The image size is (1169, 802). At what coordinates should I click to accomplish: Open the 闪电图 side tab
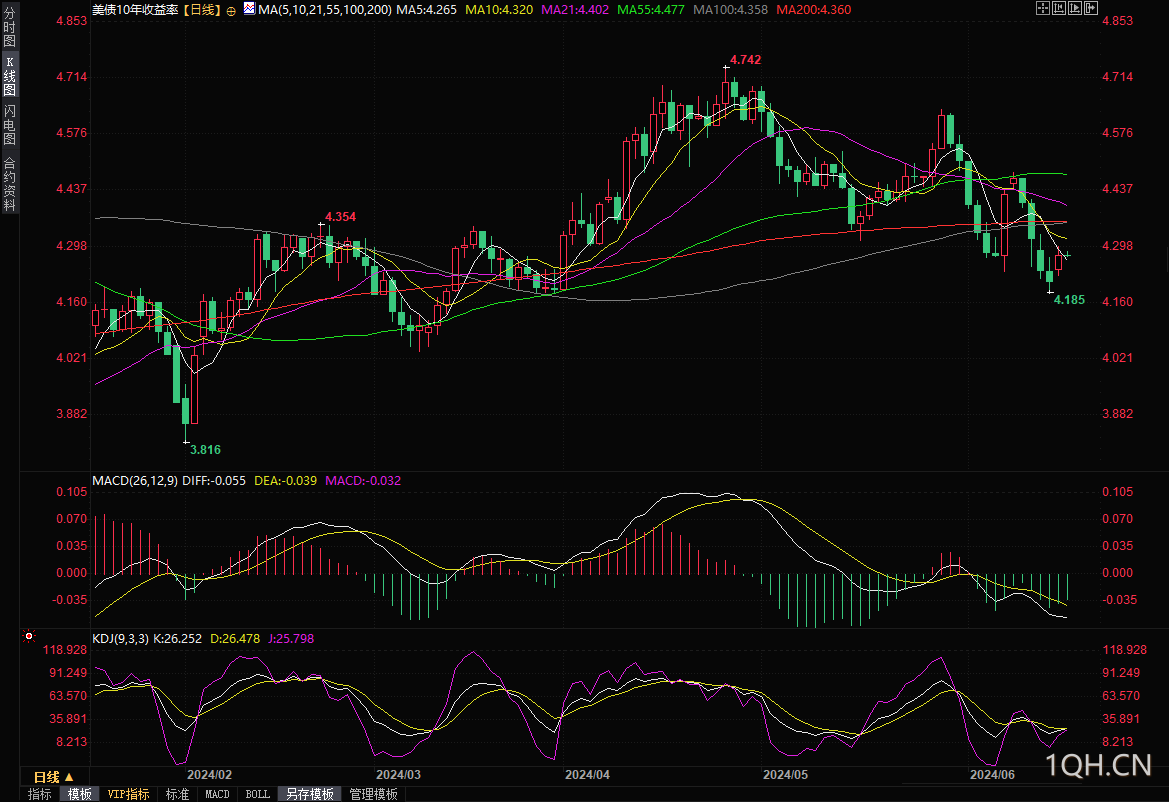[x=9, y=124]
